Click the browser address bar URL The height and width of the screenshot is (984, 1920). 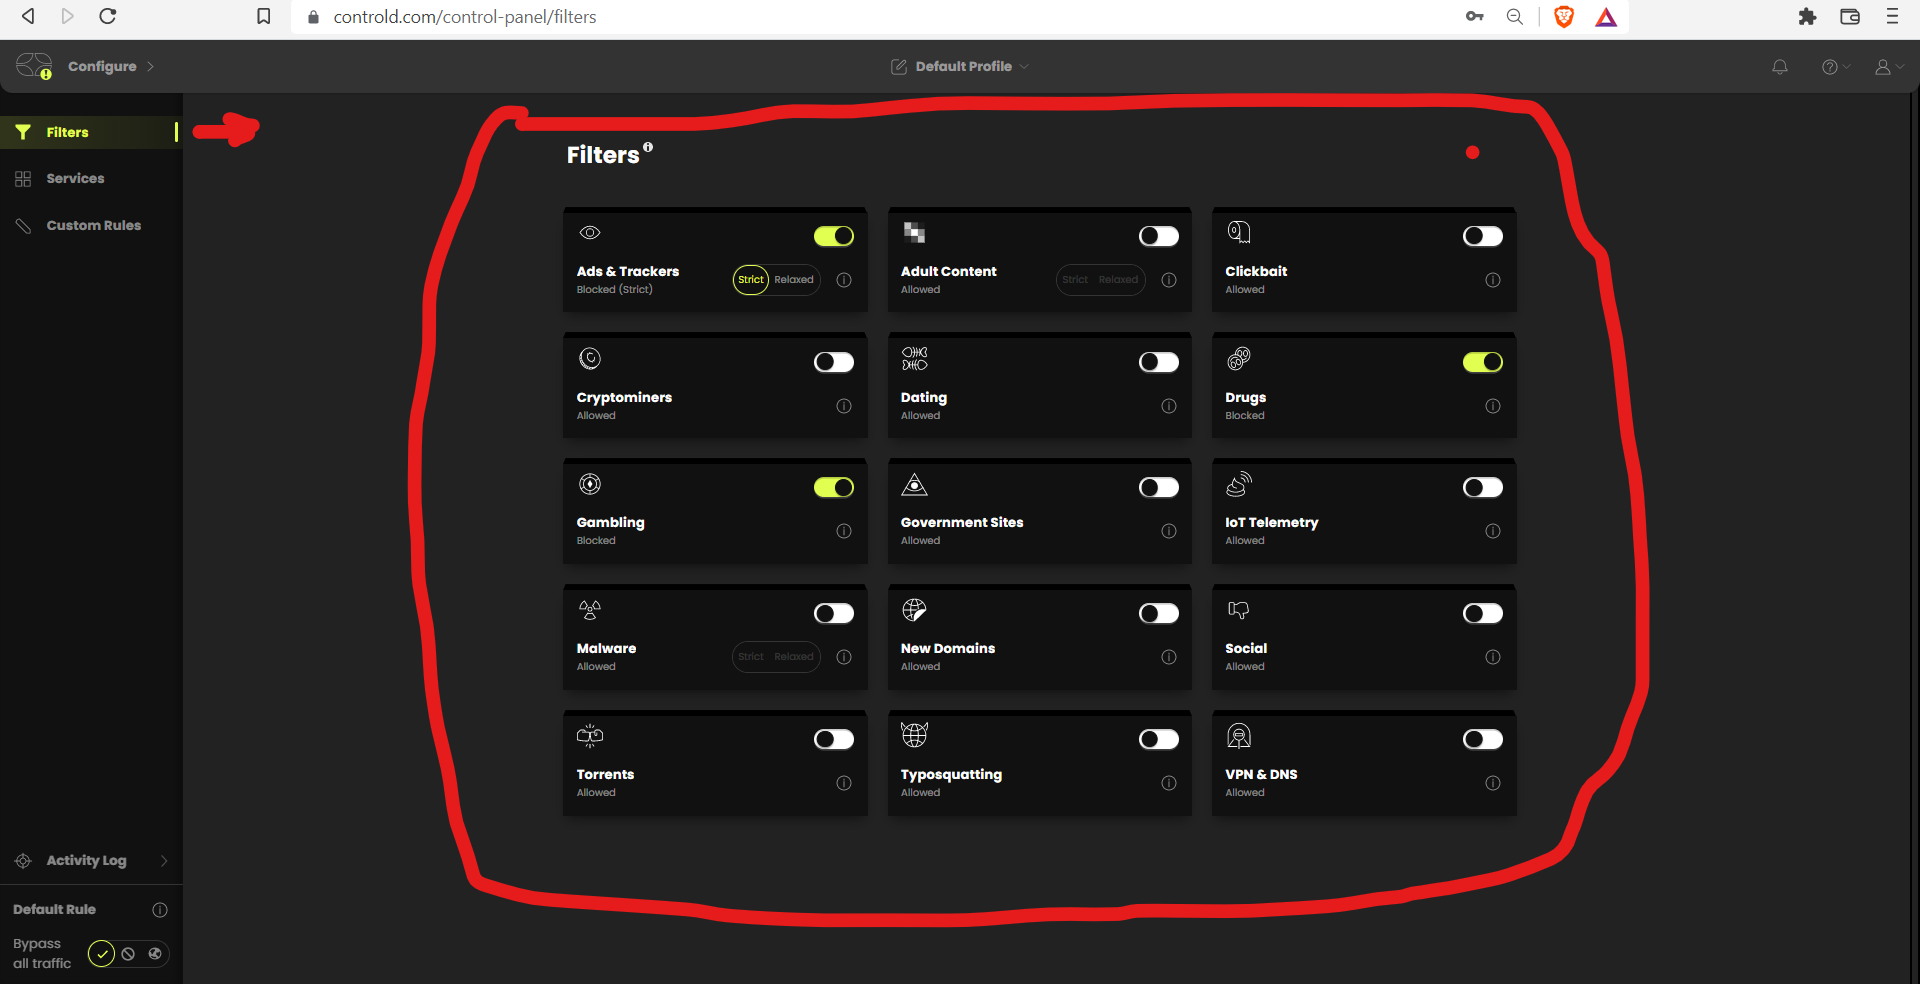pos(465,17)
